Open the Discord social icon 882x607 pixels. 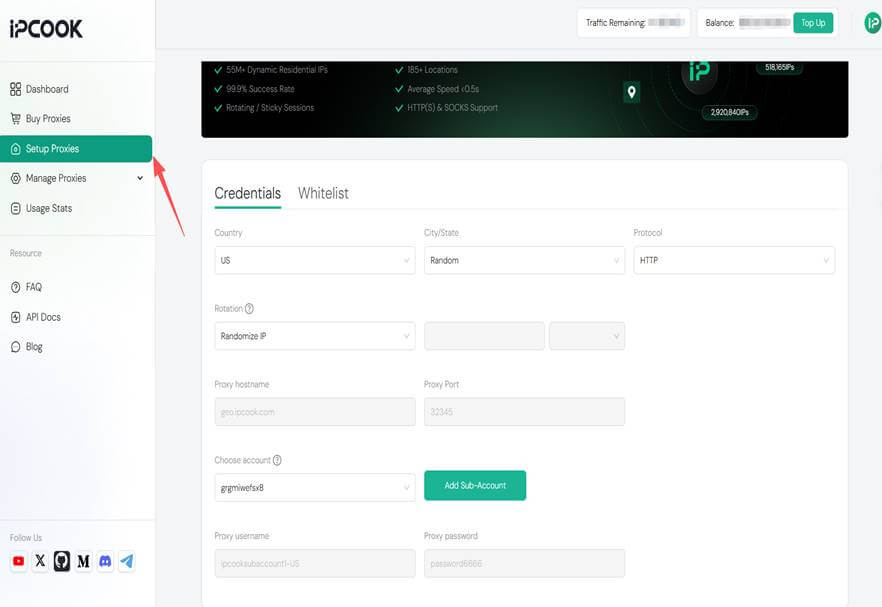click(x=105, y=562)
